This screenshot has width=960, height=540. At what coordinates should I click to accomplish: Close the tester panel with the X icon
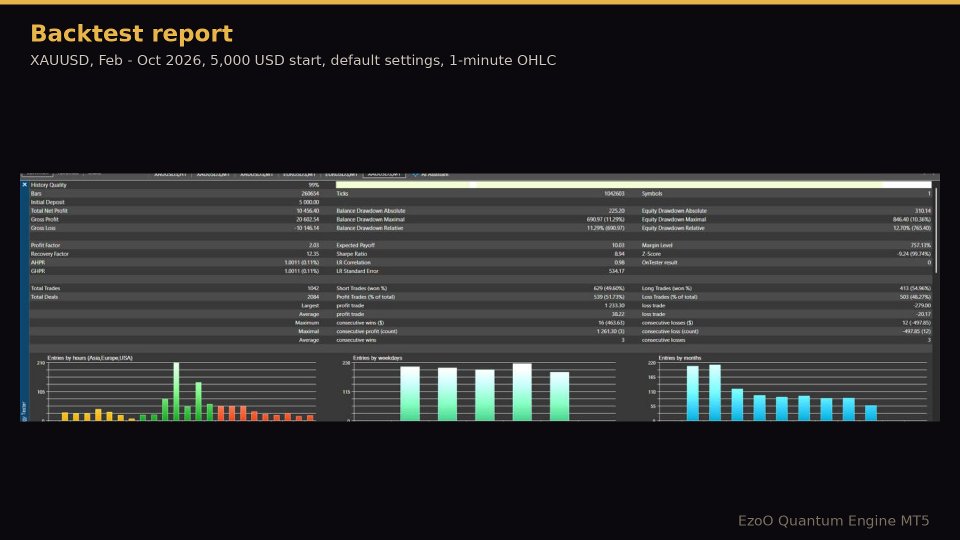(24, 184)
